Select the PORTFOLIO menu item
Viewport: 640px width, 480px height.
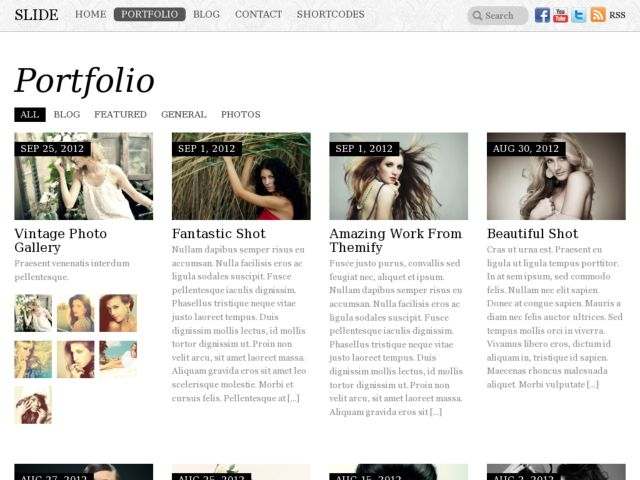149,14
